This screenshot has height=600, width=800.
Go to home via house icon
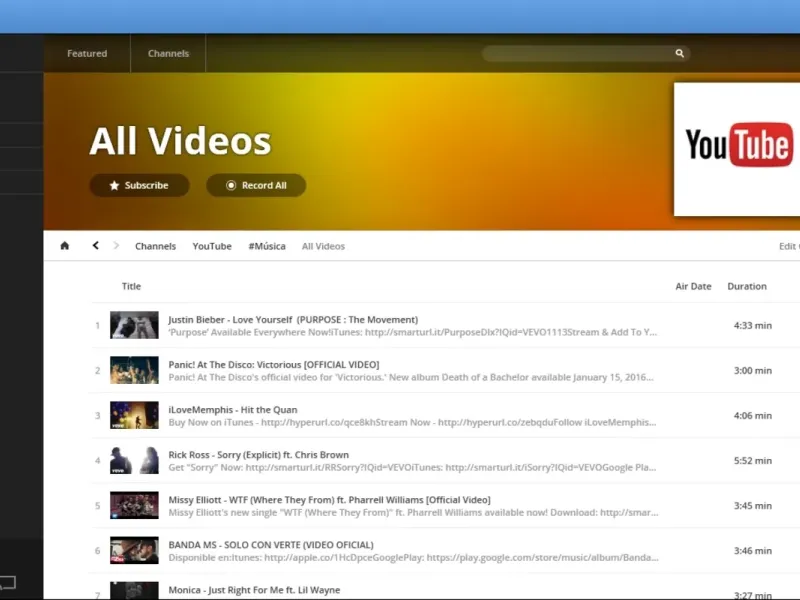pos(65,246)
